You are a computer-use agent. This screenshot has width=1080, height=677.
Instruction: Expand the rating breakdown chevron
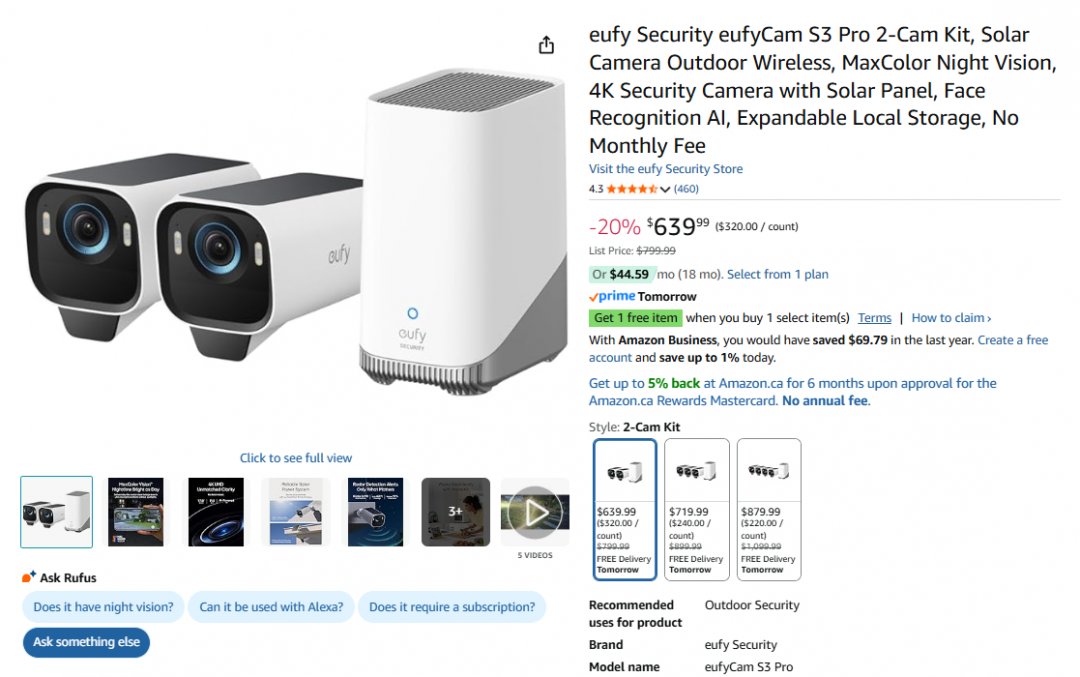pos(665,189)
